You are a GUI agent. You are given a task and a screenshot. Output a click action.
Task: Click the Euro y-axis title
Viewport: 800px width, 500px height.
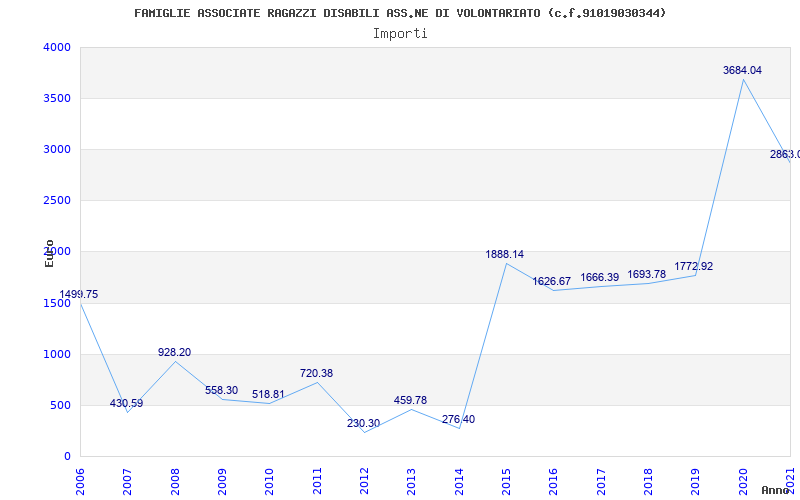click(x=49, y=253)
